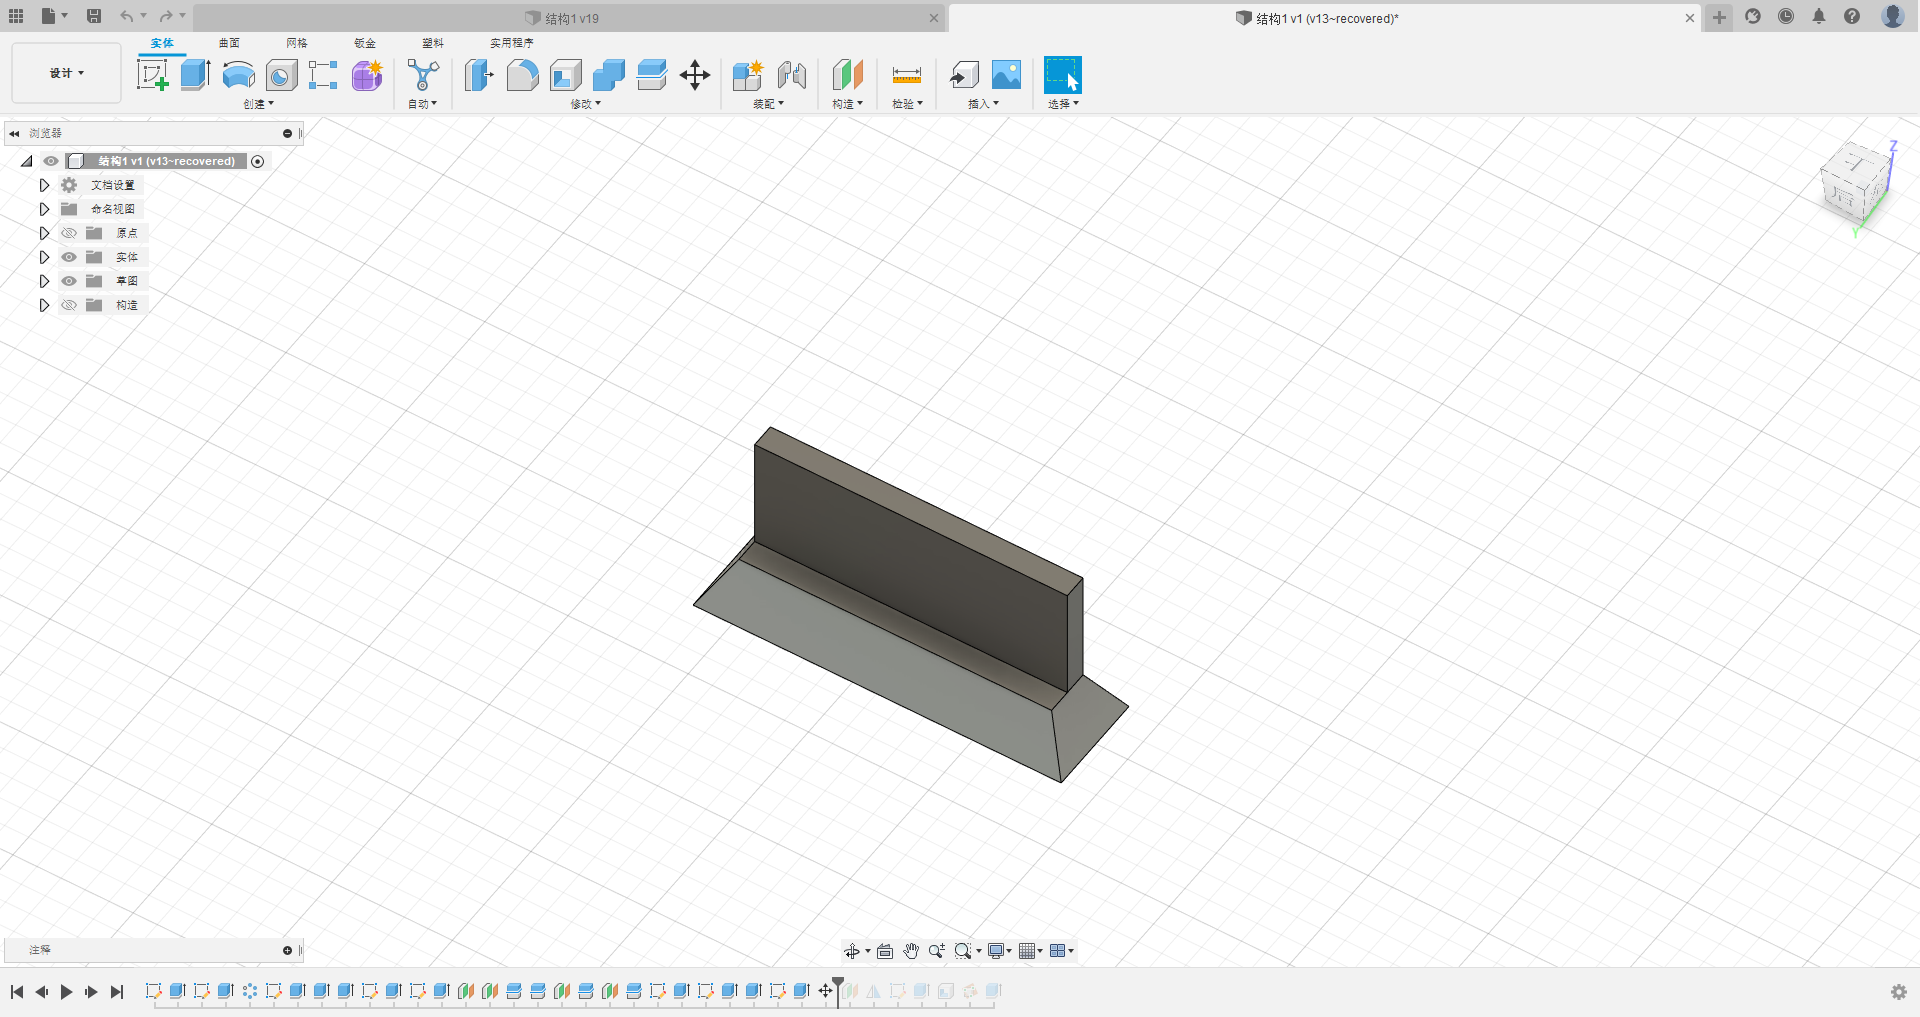
Task: Open the 装配 dropdown menu
Action: pos(768,104)
